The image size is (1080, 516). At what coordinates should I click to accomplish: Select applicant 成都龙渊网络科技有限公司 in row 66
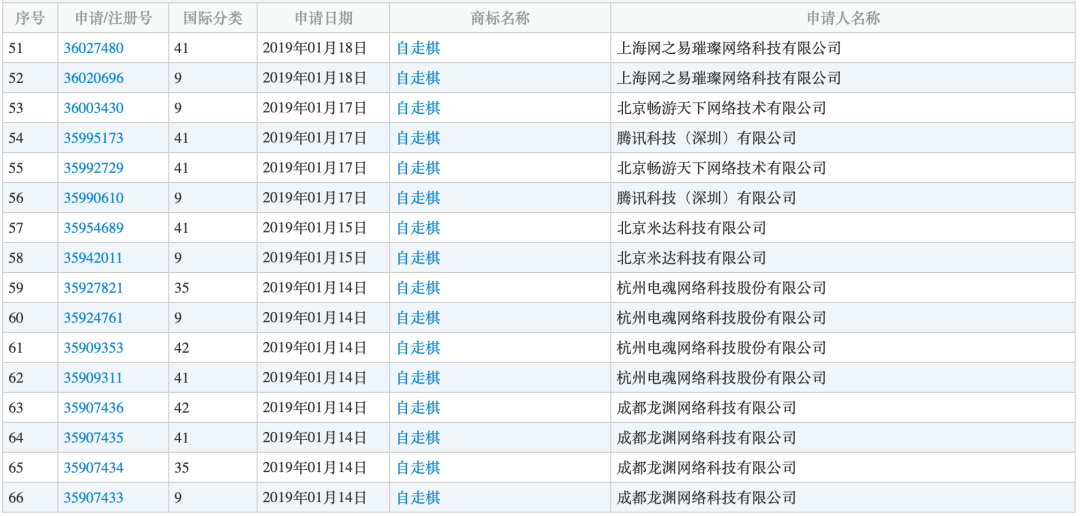pyautogui.click(x=707, y=498)
